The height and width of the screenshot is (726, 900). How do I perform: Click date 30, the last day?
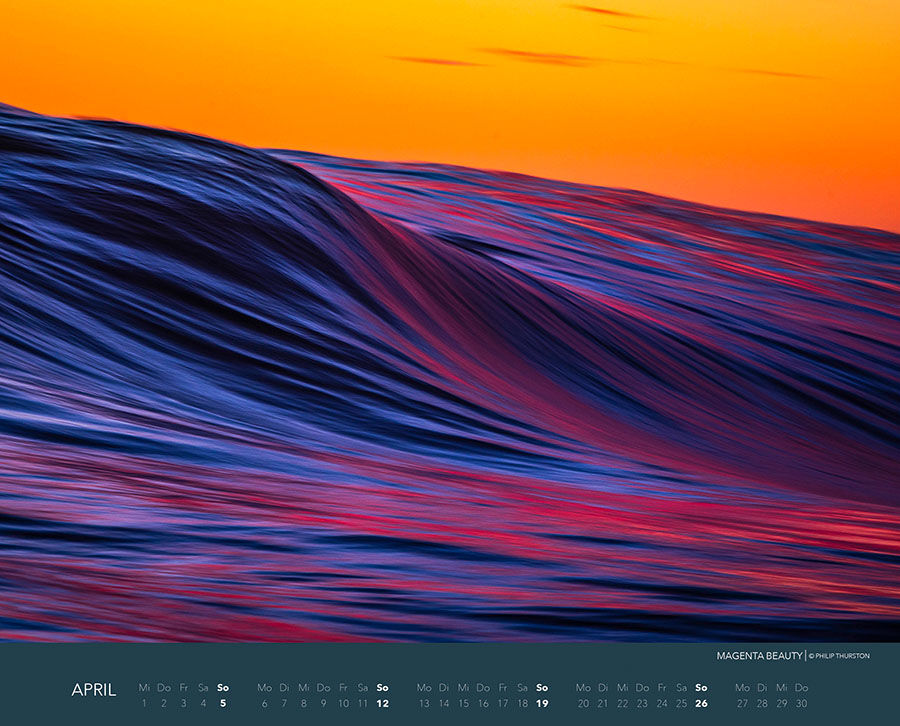coord(801,703)
